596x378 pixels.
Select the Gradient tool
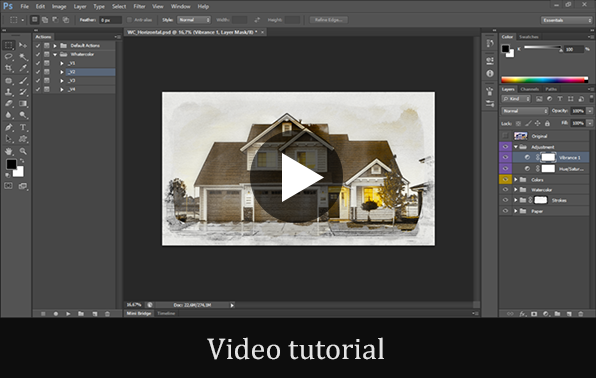[23, 103]
